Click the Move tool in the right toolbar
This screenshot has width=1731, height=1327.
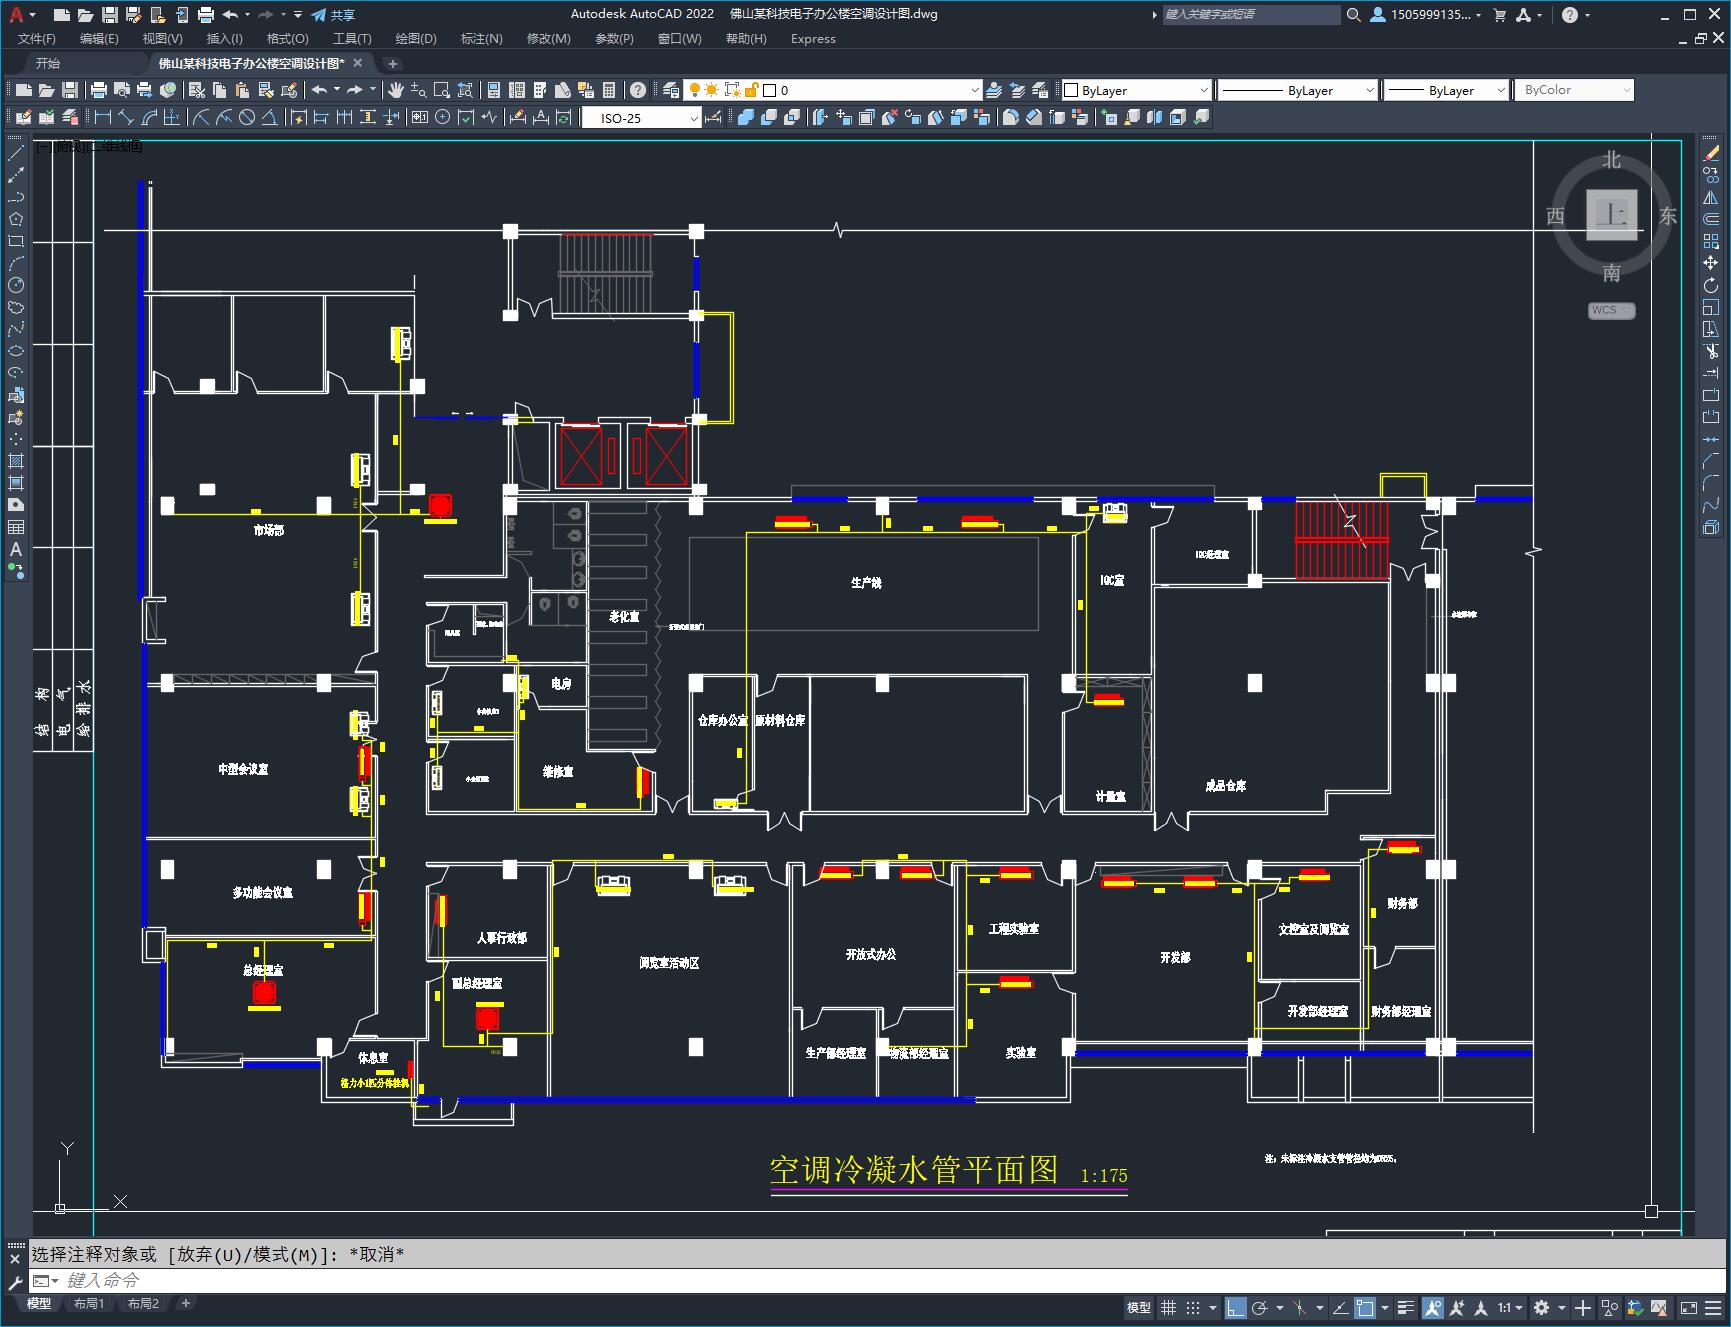point(1711,263)
